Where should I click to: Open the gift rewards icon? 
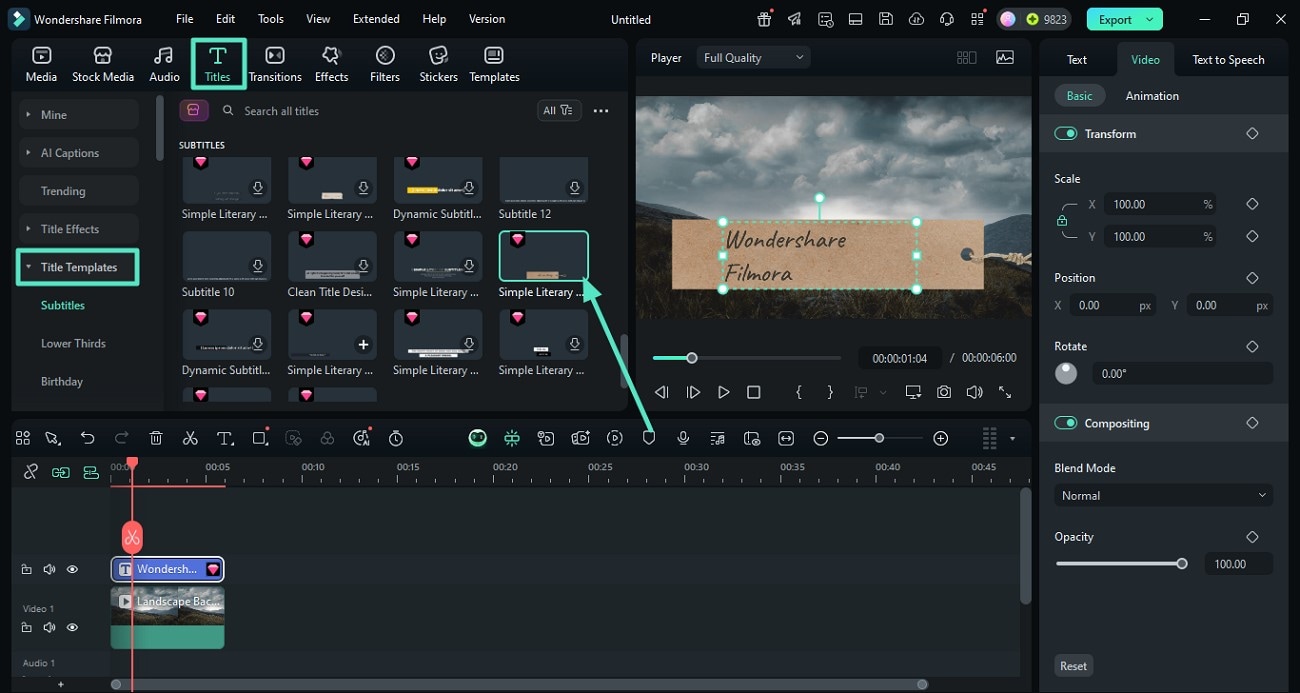[764, 19]
